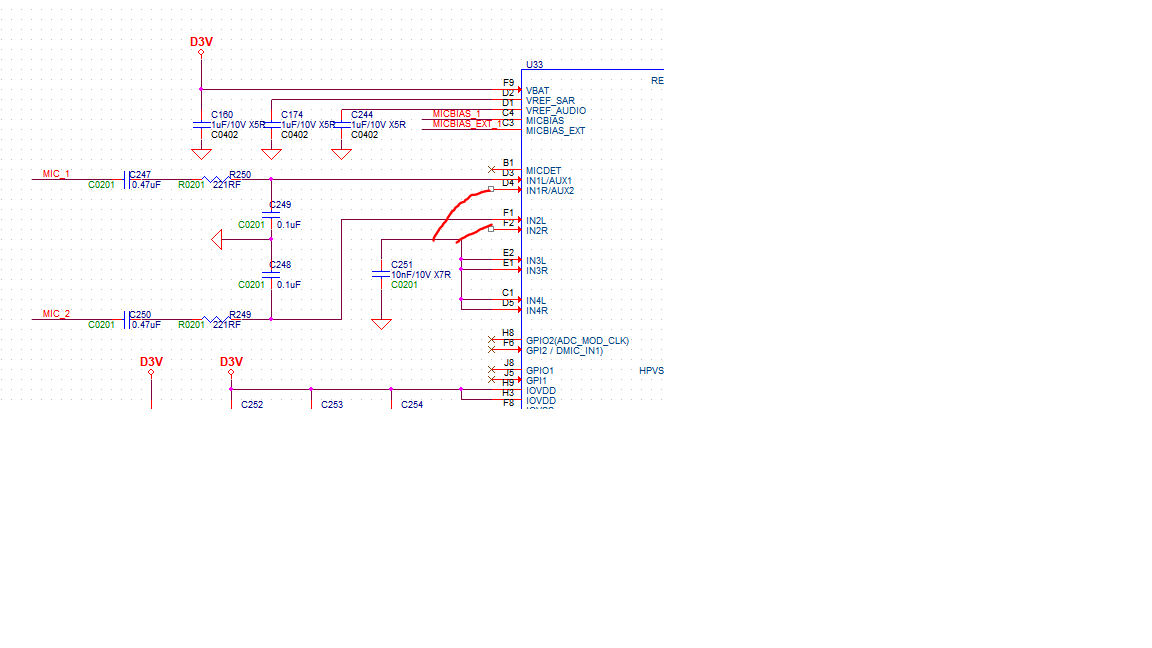The height and width of the screenshot is (648, 1152).
Task: Click the IN4R pin name
Action: pyautogui.click(x=536, y=311)
